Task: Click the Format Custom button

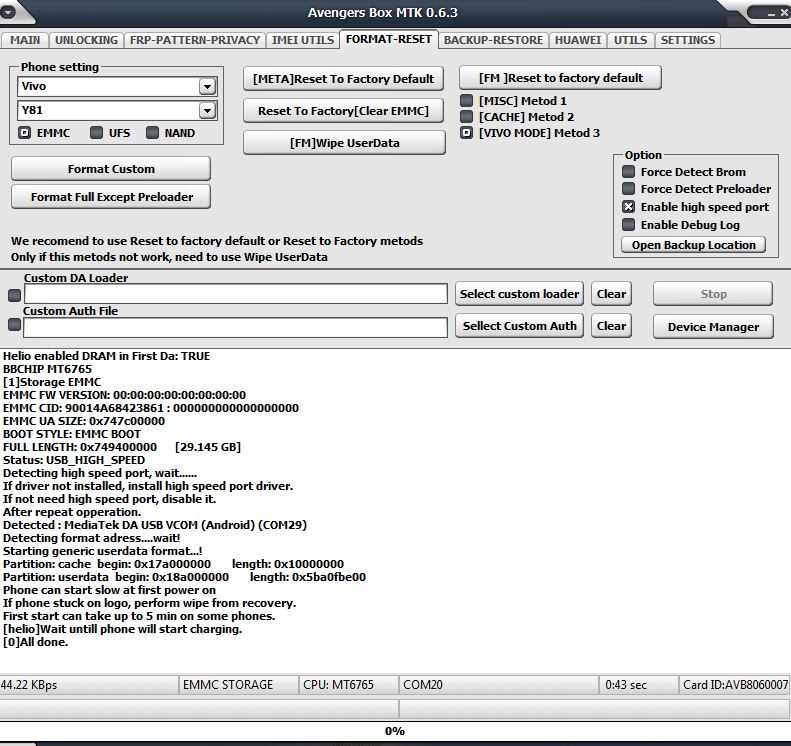Action: click(x=111, y=169)
